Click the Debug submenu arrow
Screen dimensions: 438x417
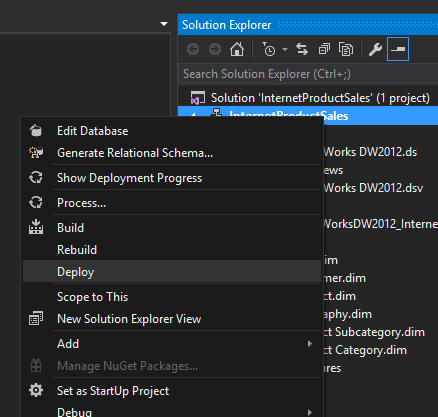pos(310,413)
